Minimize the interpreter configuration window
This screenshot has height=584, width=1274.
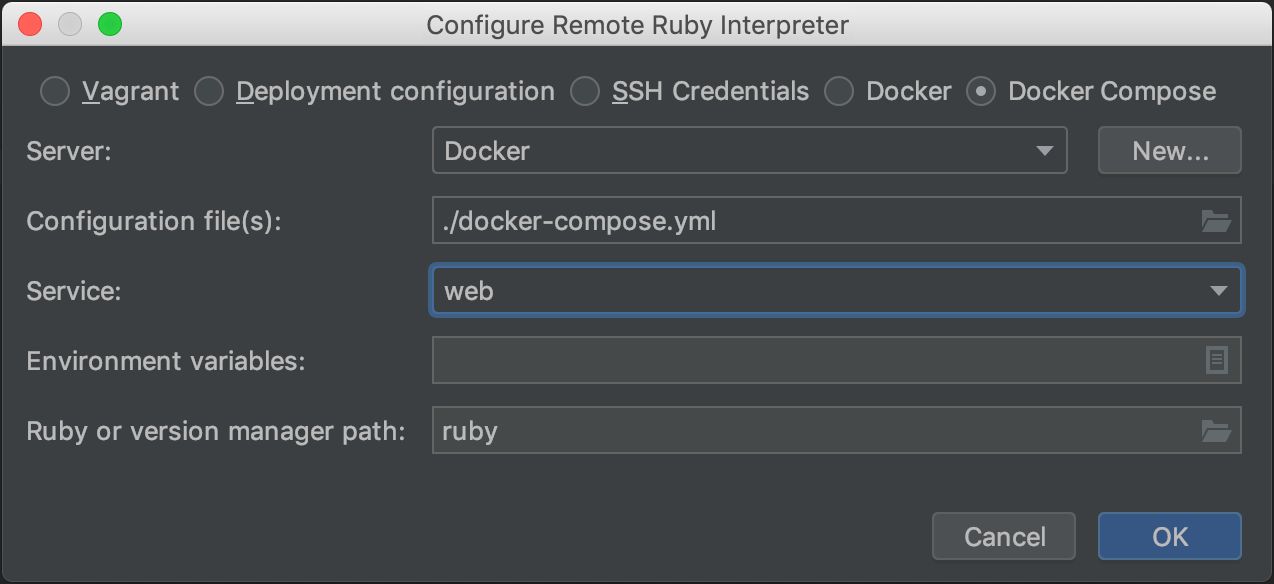point(70,23)
